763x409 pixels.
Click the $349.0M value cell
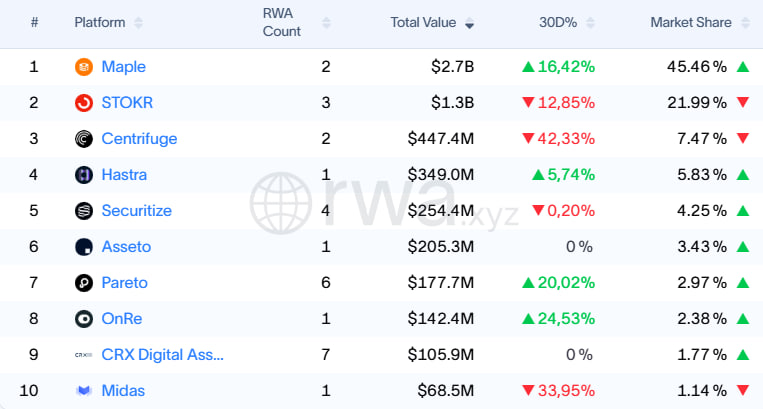441,175
